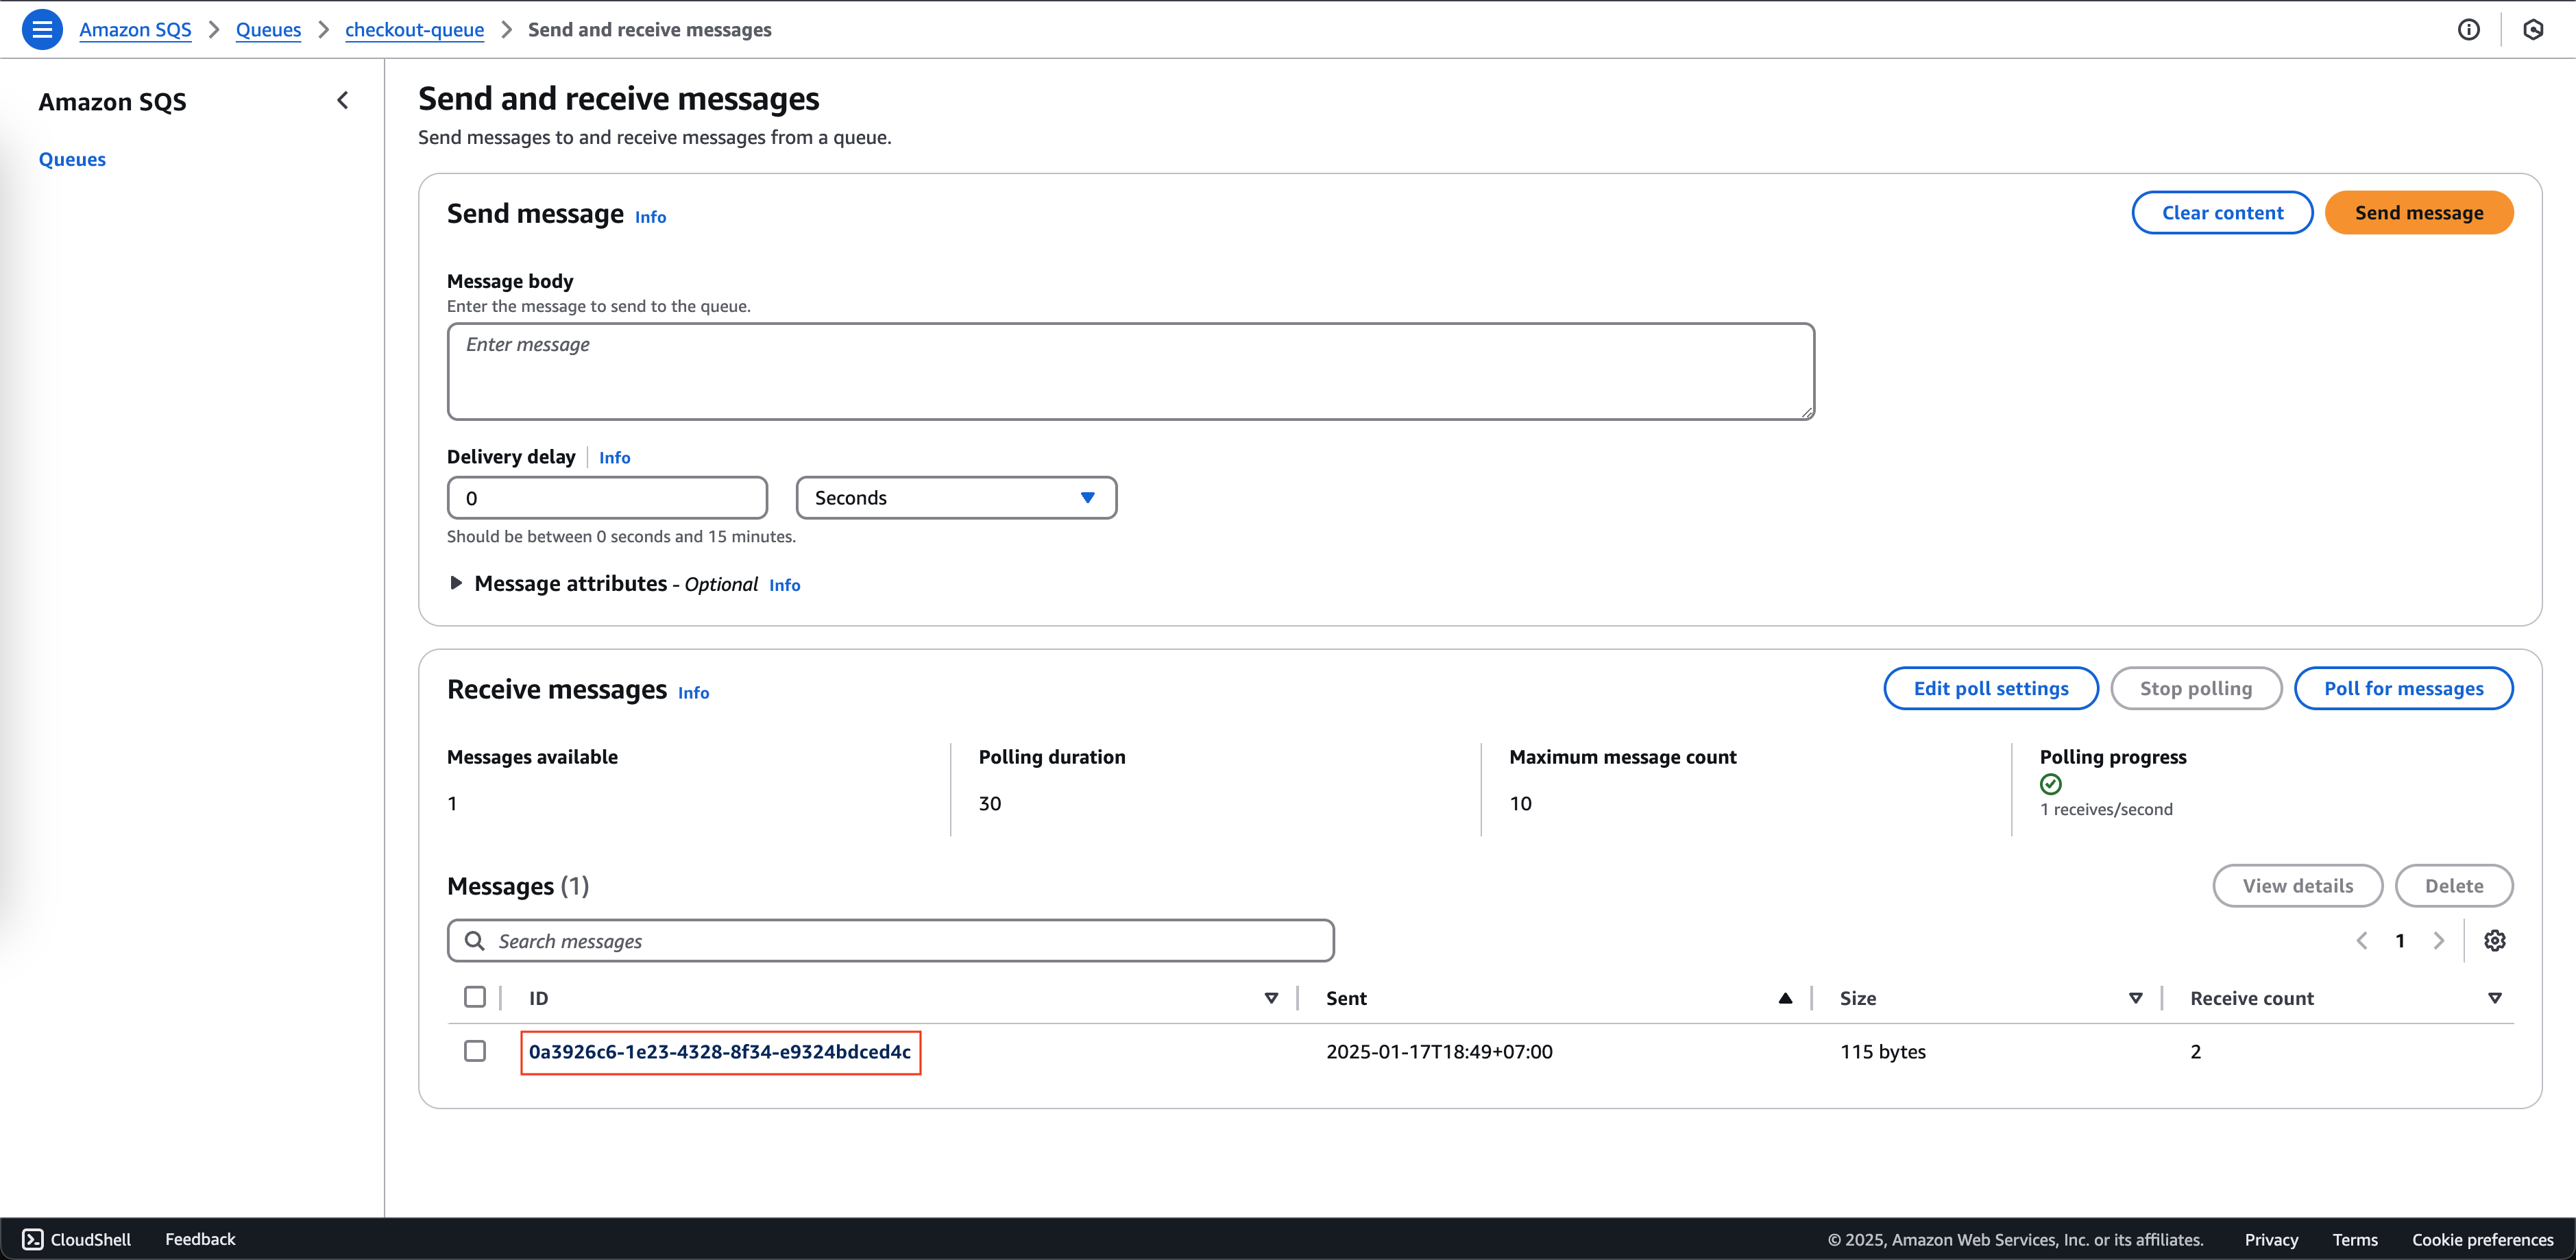Collapse the Amazon SQS side panel
This screenshot has width=2576, height=1260.
[343, 100]
